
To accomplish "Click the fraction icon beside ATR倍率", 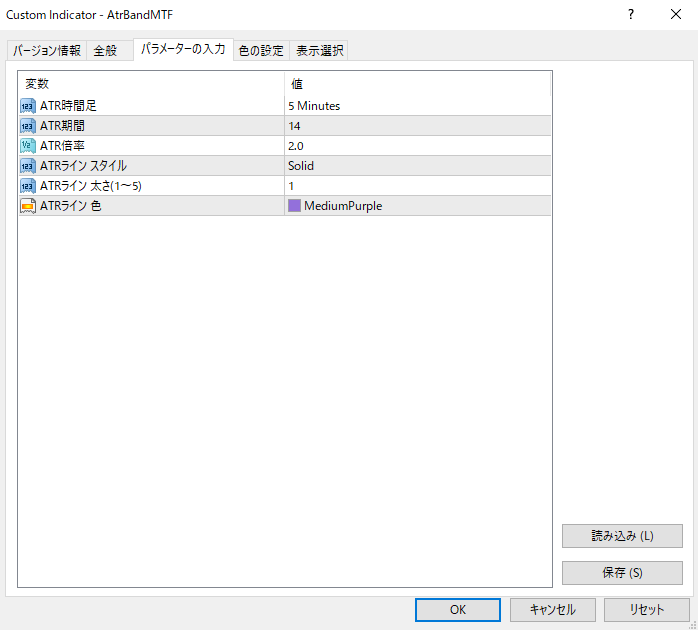I will (28, 146).
